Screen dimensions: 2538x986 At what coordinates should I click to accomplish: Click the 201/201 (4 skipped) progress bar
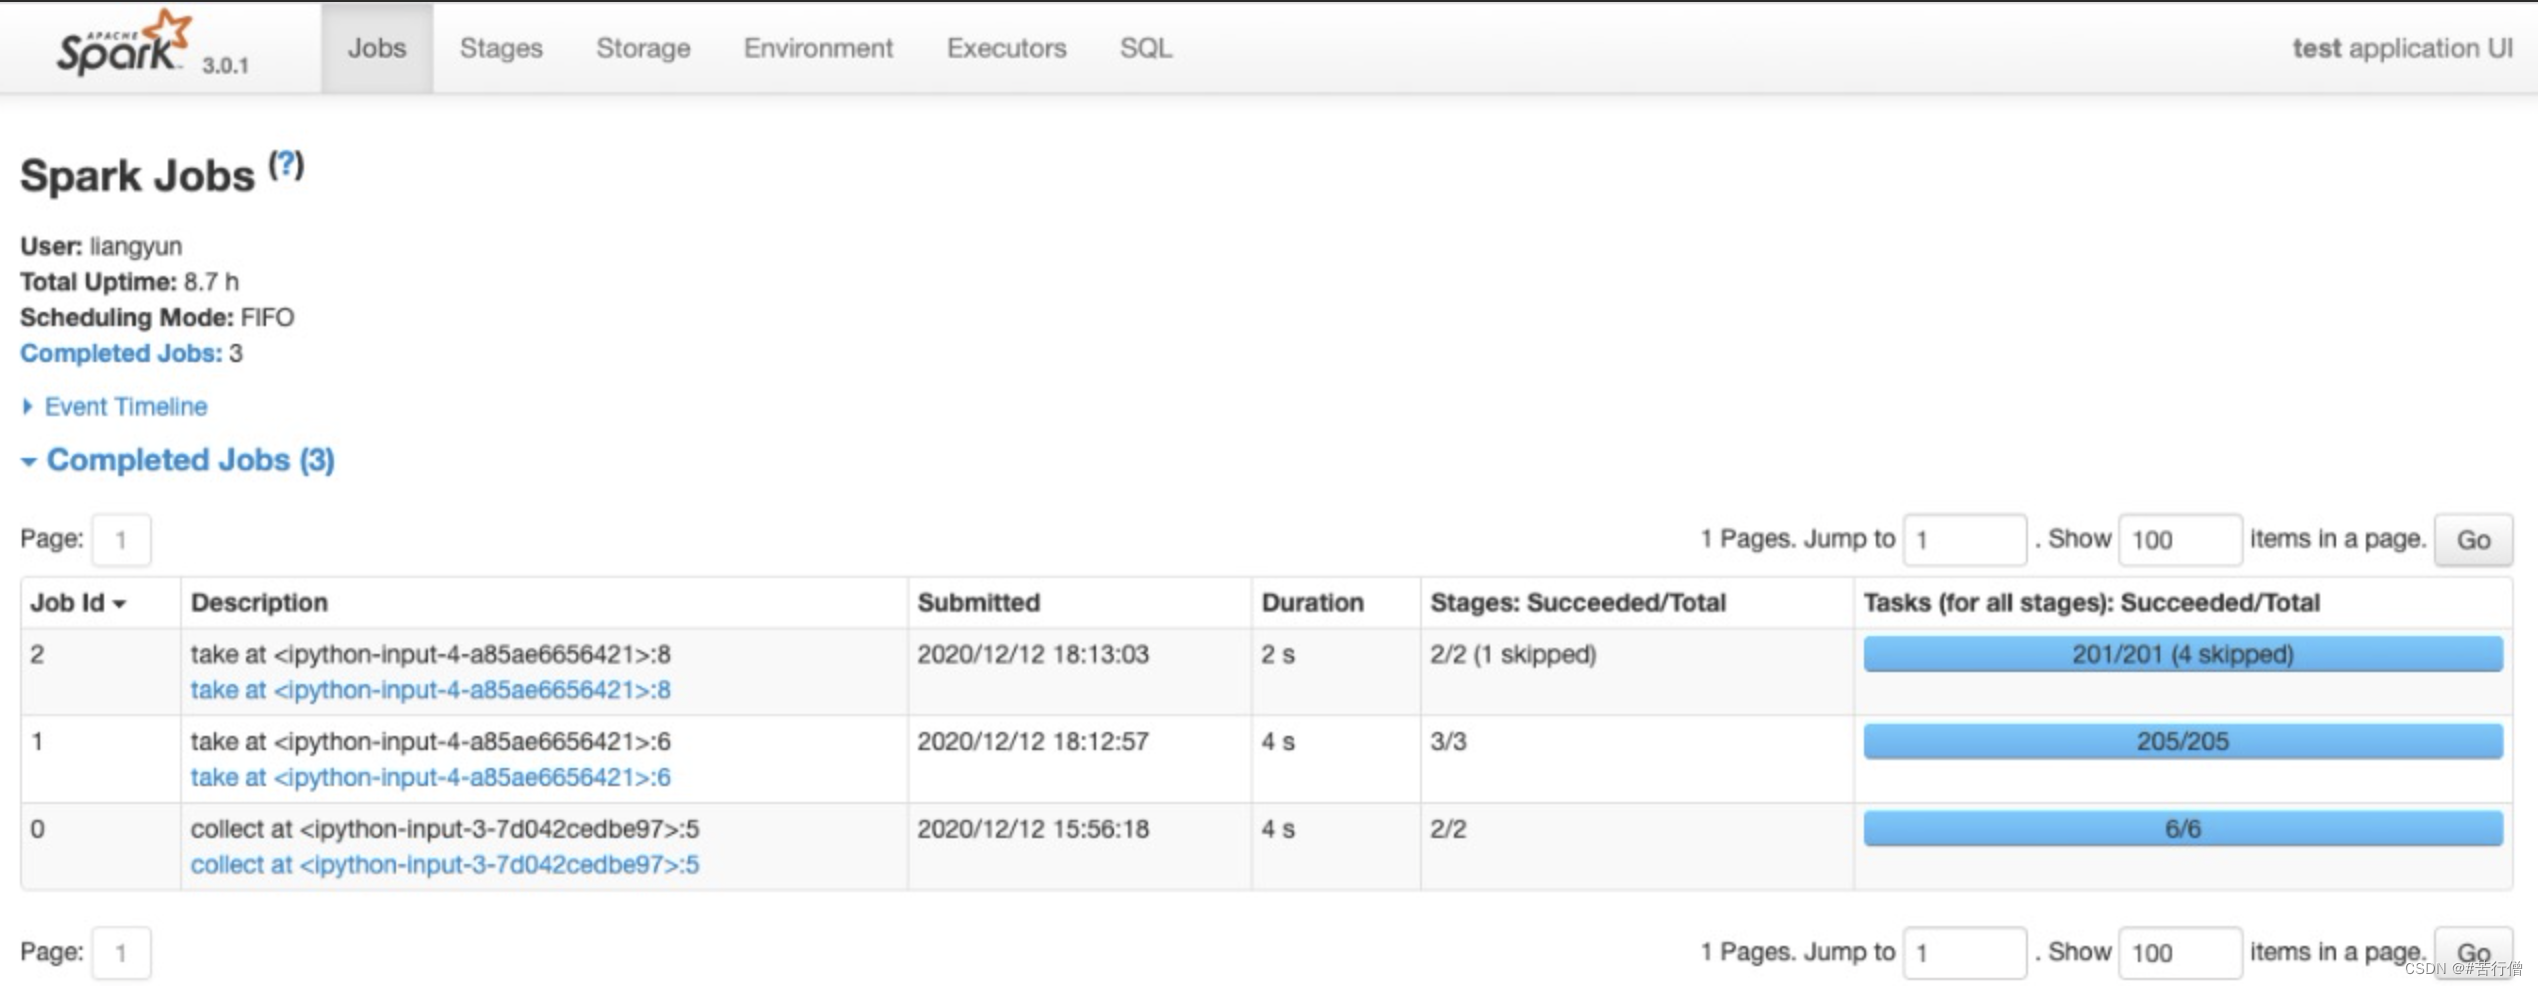[x=2183, y=654]
